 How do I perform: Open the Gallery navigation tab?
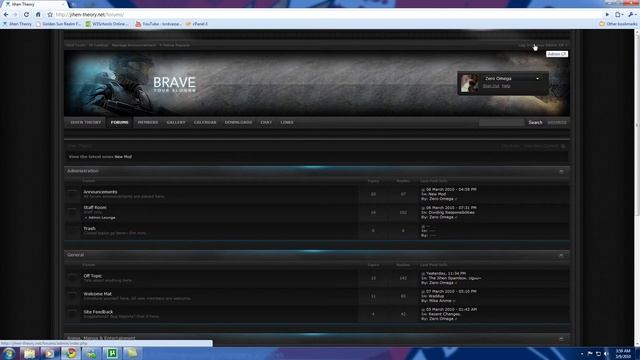tap(176, 122)
